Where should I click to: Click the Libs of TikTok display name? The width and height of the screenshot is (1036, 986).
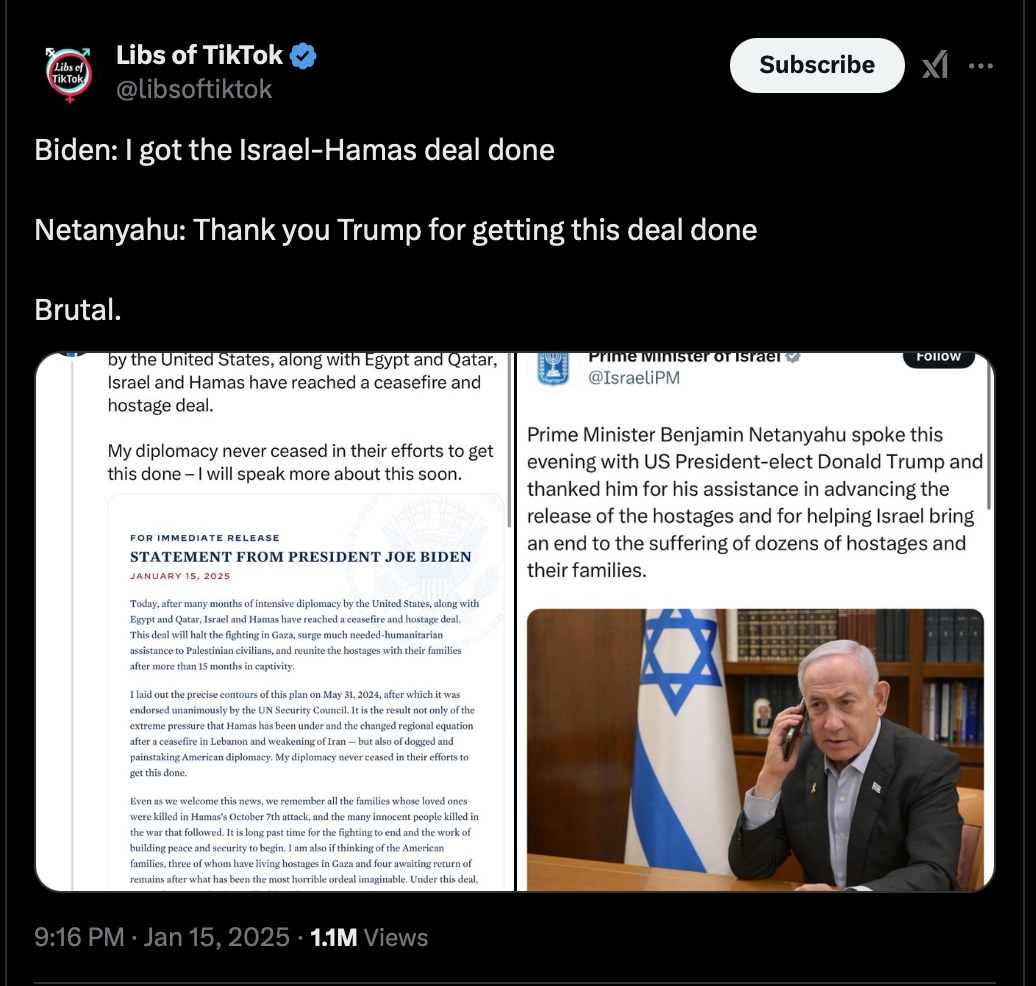click(200, 56)
